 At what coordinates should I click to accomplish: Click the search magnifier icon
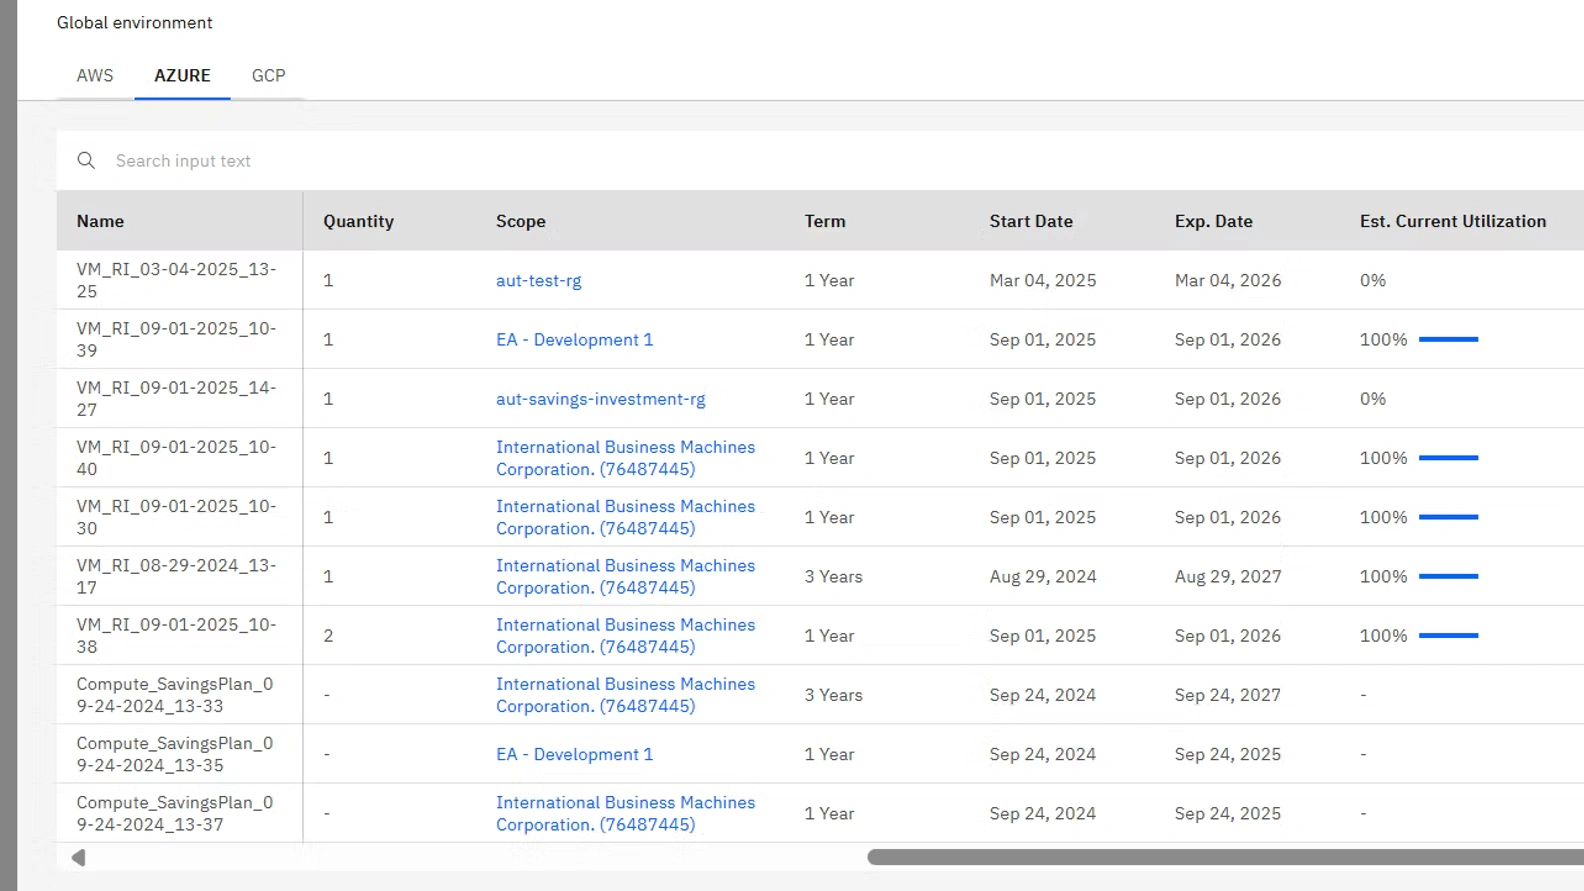click(86, 161)
